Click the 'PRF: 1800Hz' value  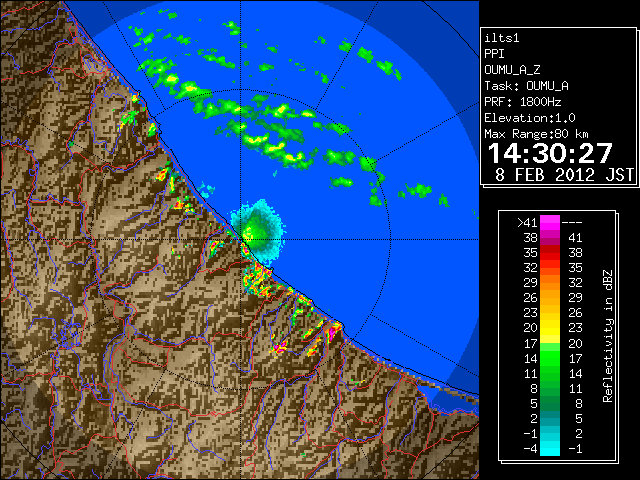(522, 102)
